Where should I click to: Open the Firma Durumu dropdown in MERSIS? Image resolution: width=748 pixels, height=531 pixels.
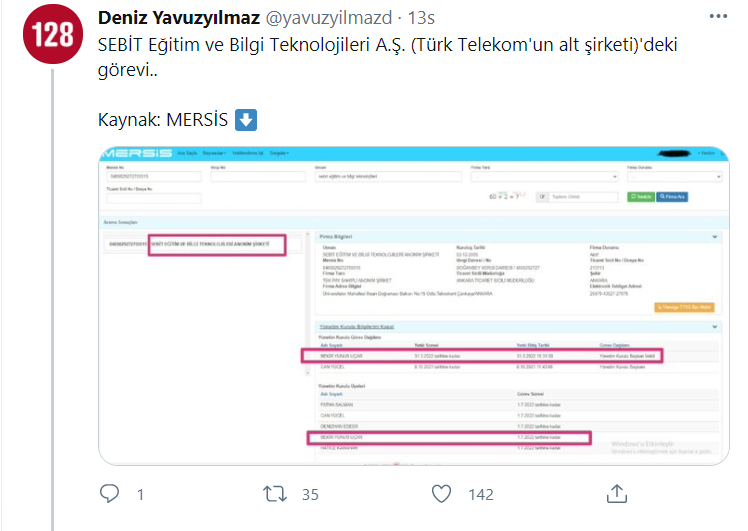pyautogui.click(x=674, y=177)
